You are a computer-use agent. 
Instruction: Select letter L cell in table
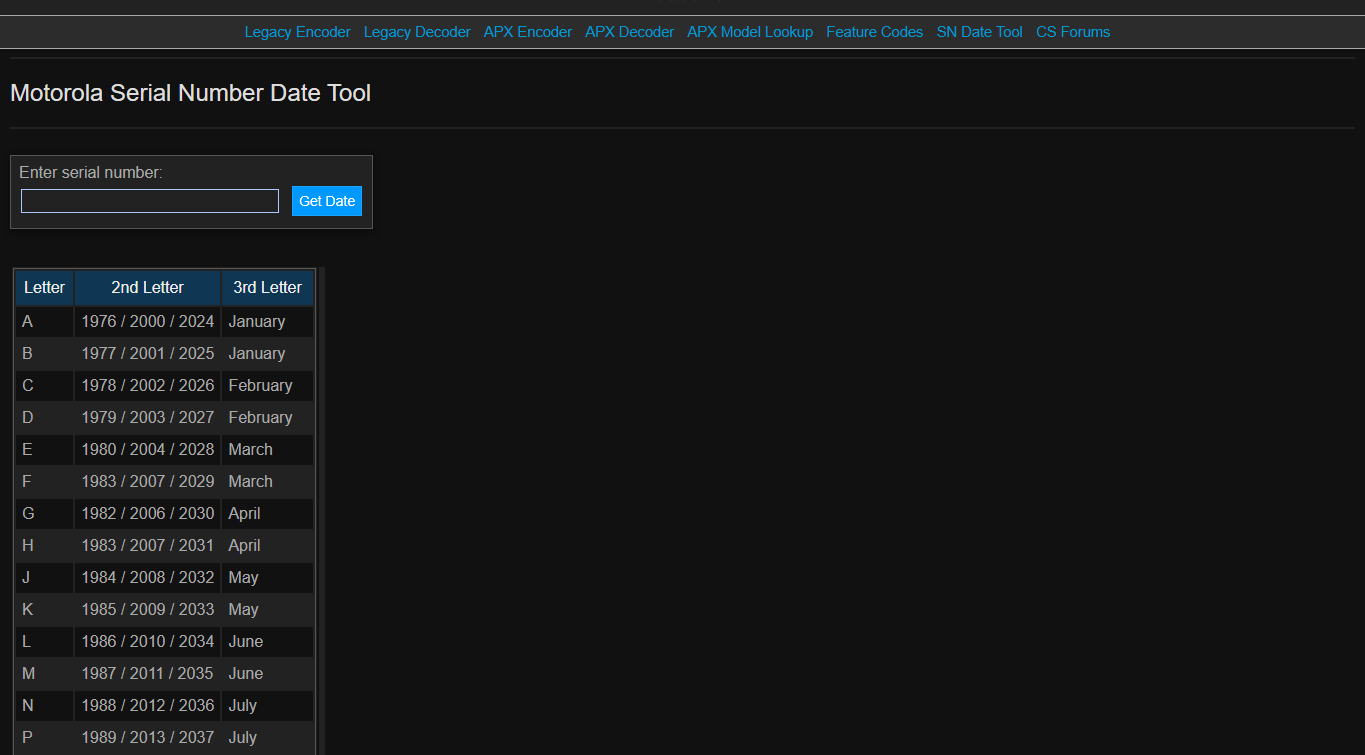(44, 642)
